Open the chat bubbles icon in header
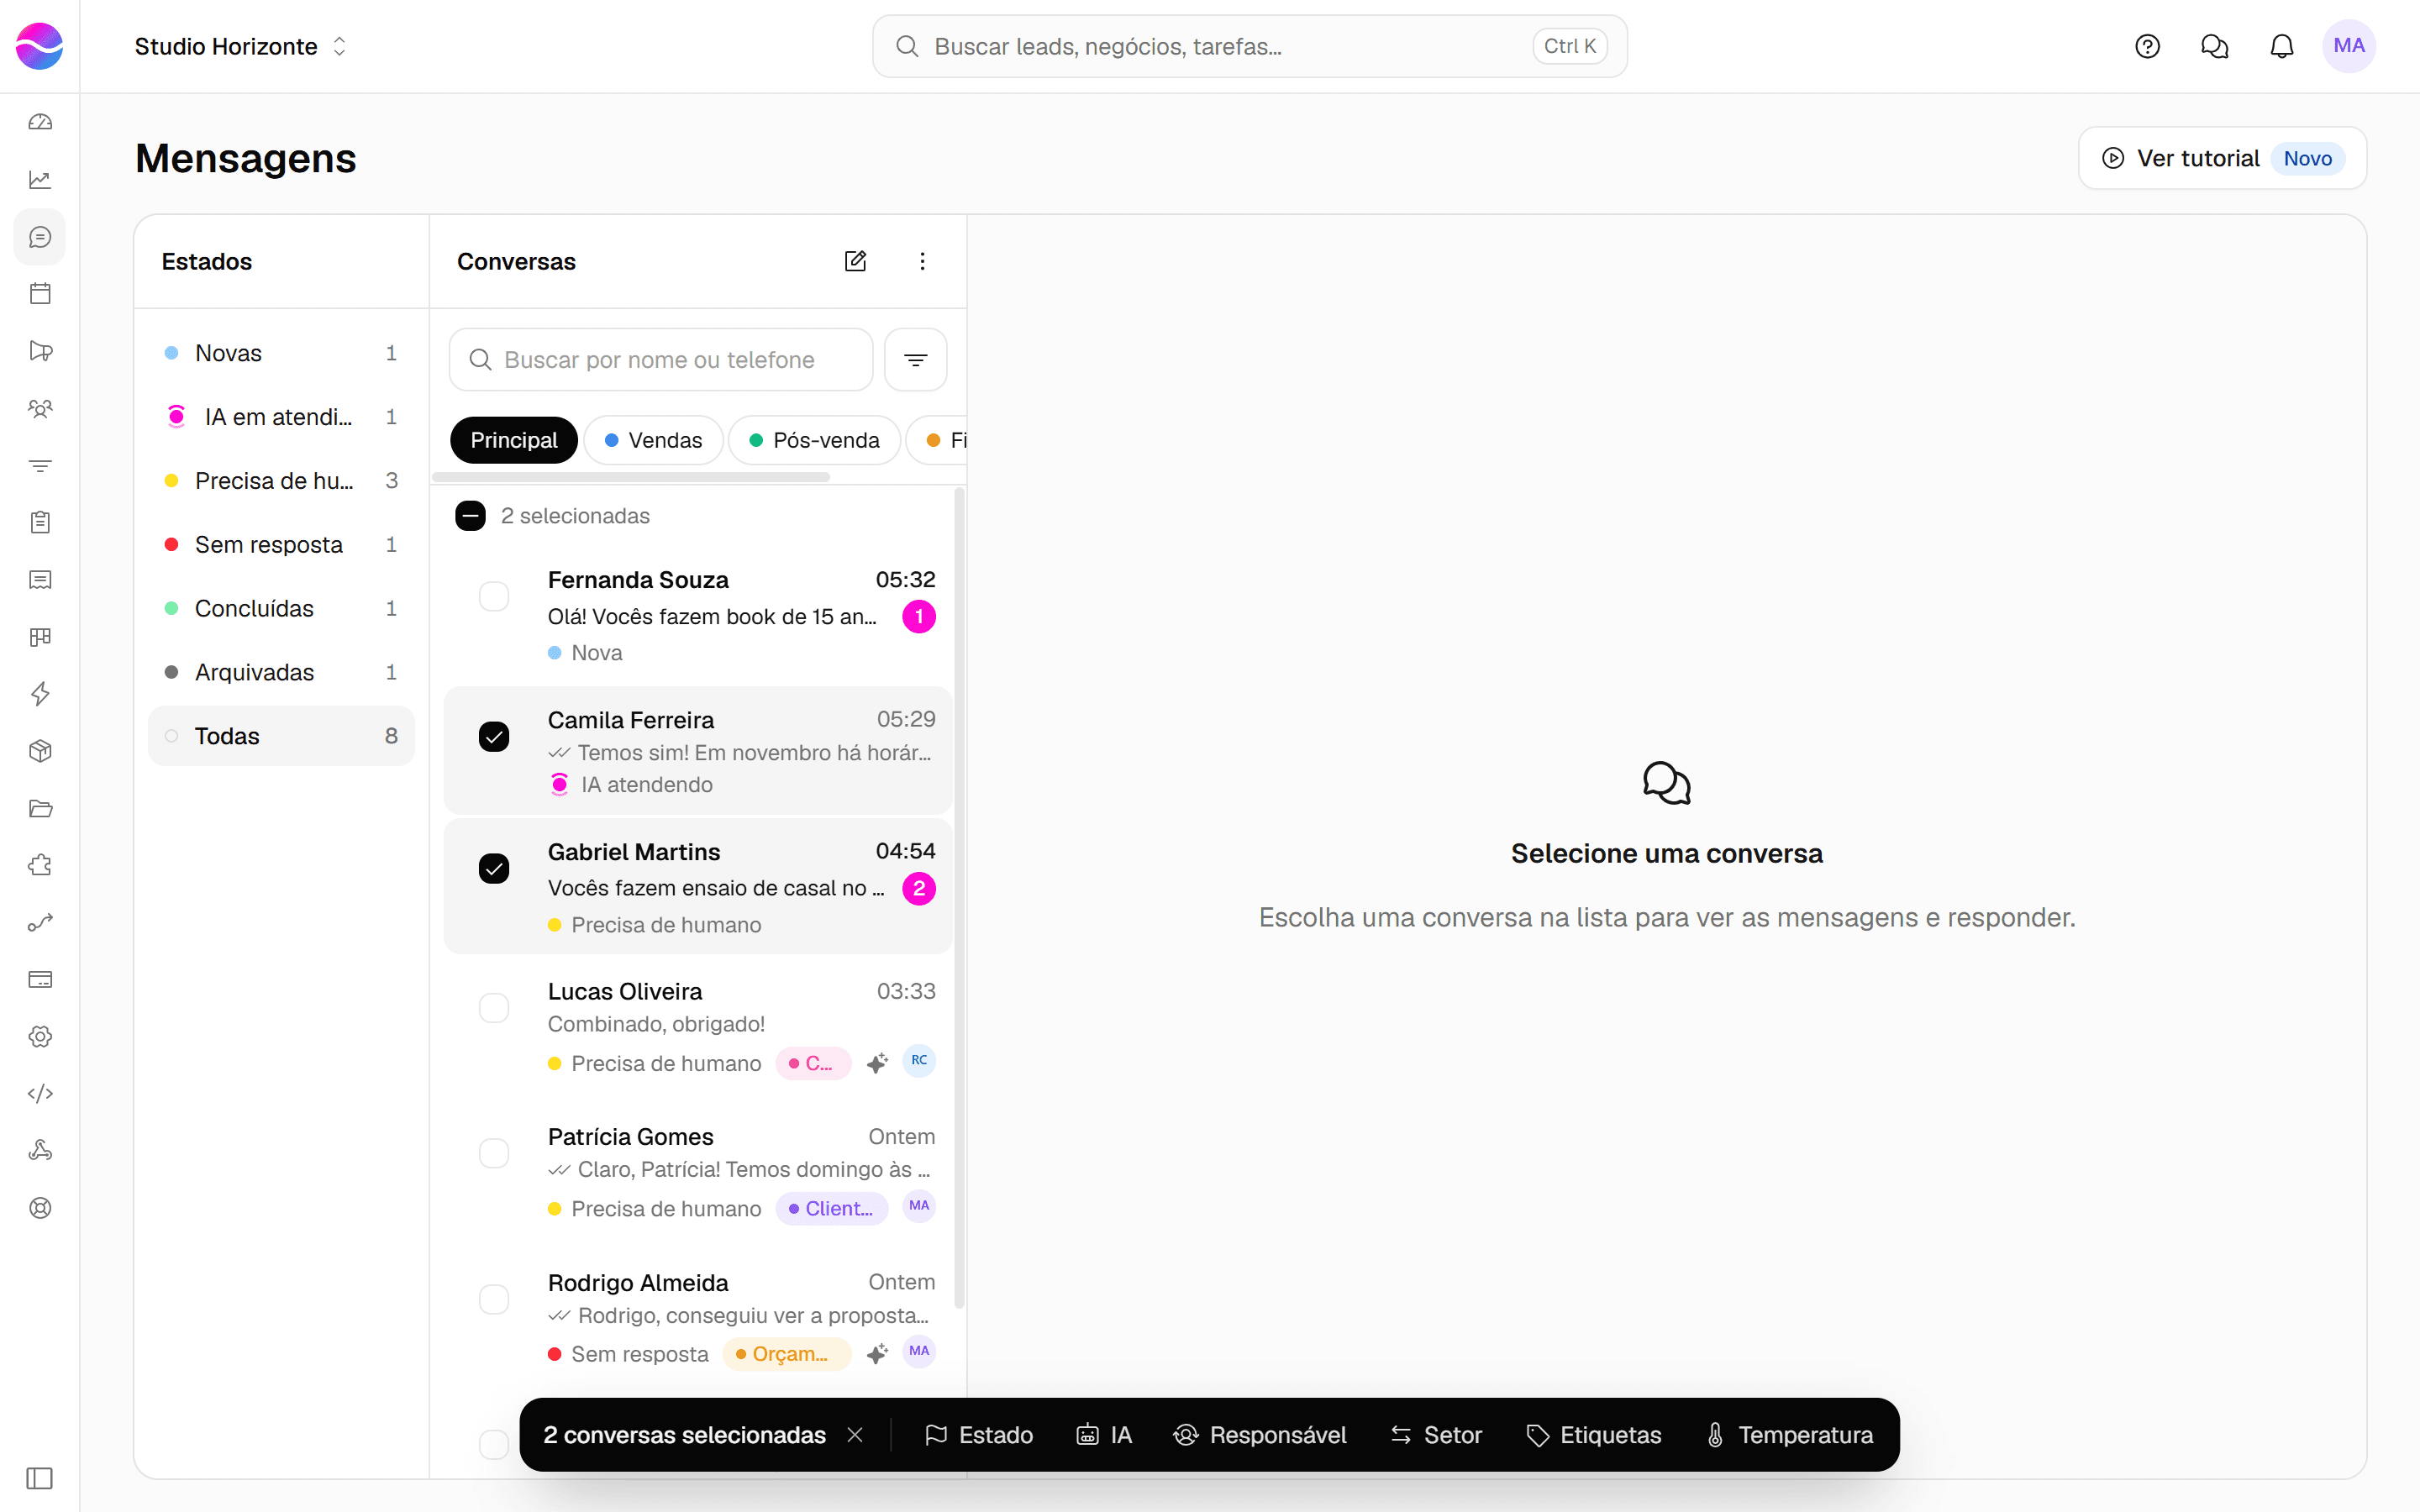Screen dimensions: 2420x1512 click(x=2214, y=46)
